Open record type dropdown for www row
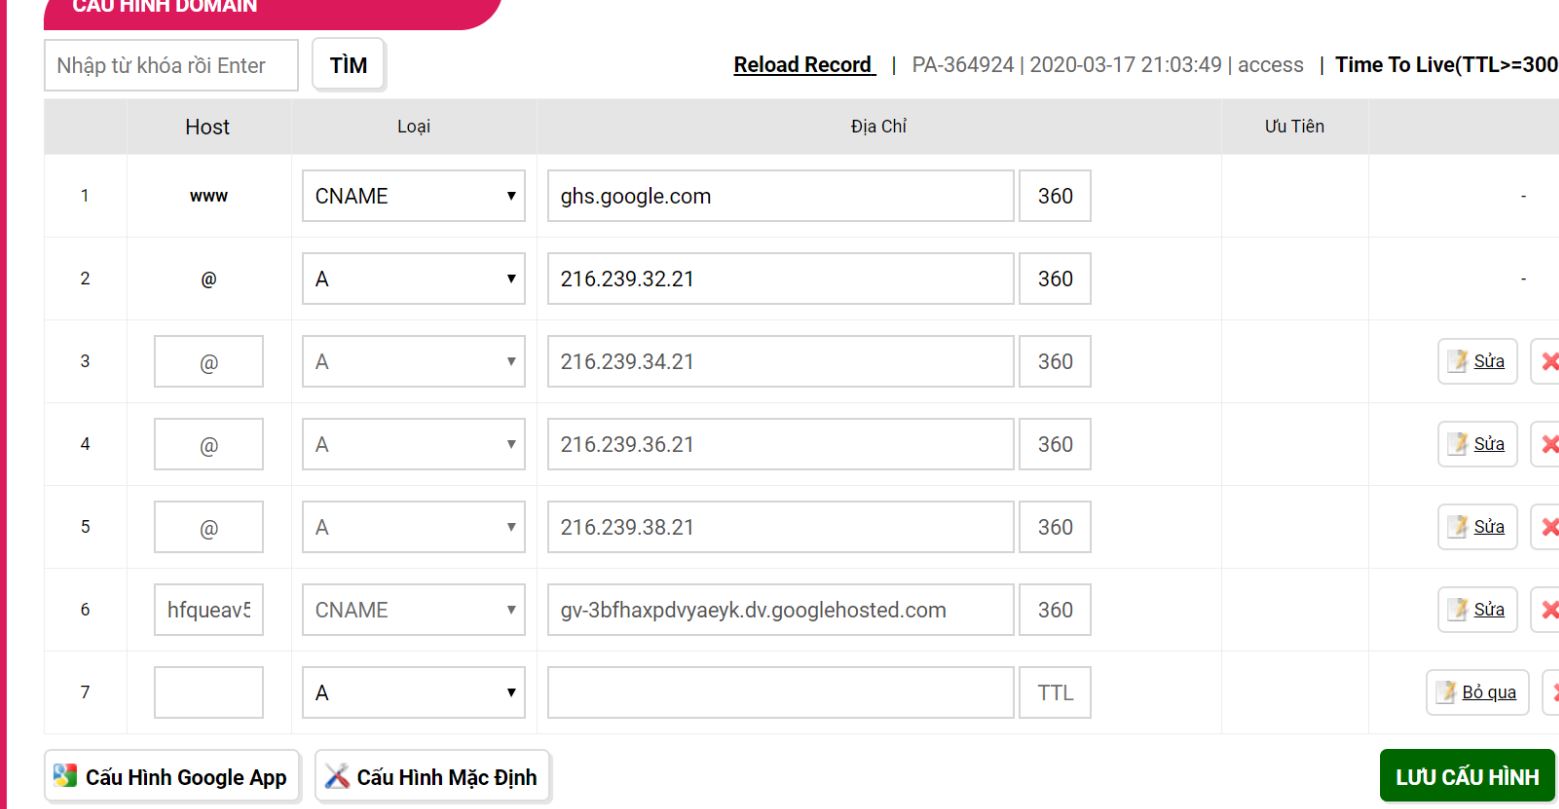 (x=413, y=196)
